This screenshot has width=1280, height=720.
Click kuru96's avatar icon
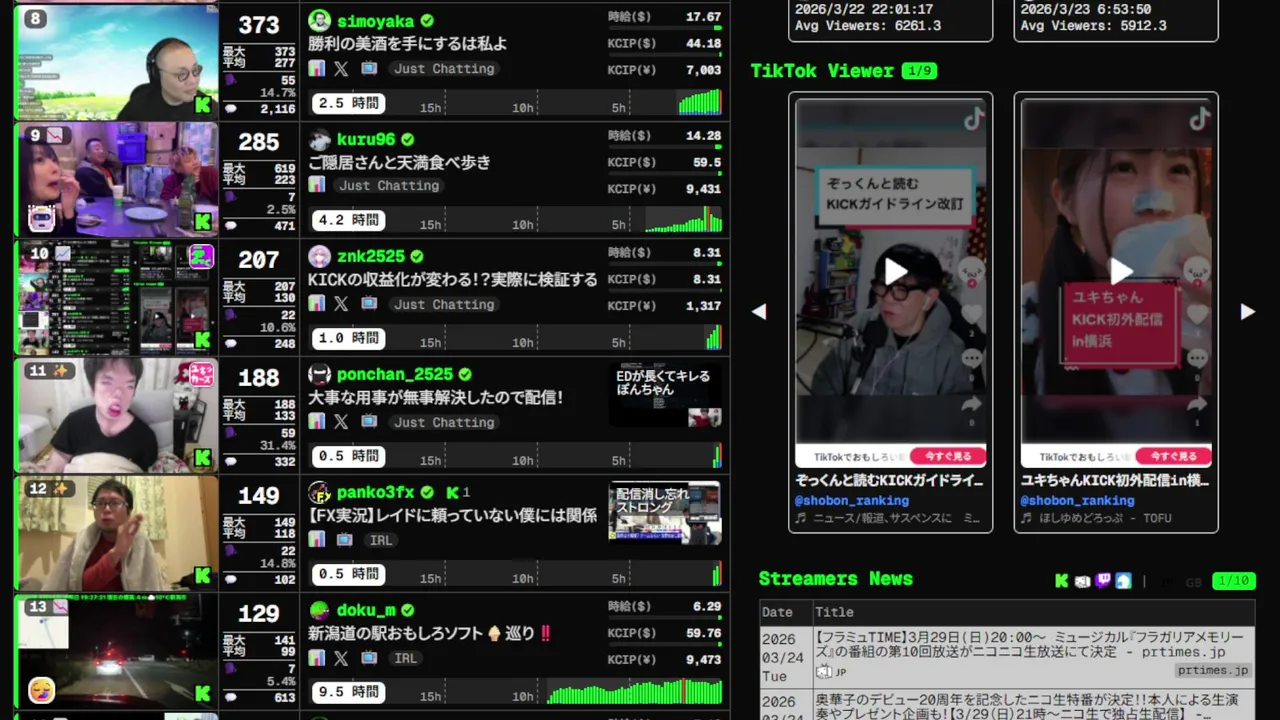tap(319, 139)
